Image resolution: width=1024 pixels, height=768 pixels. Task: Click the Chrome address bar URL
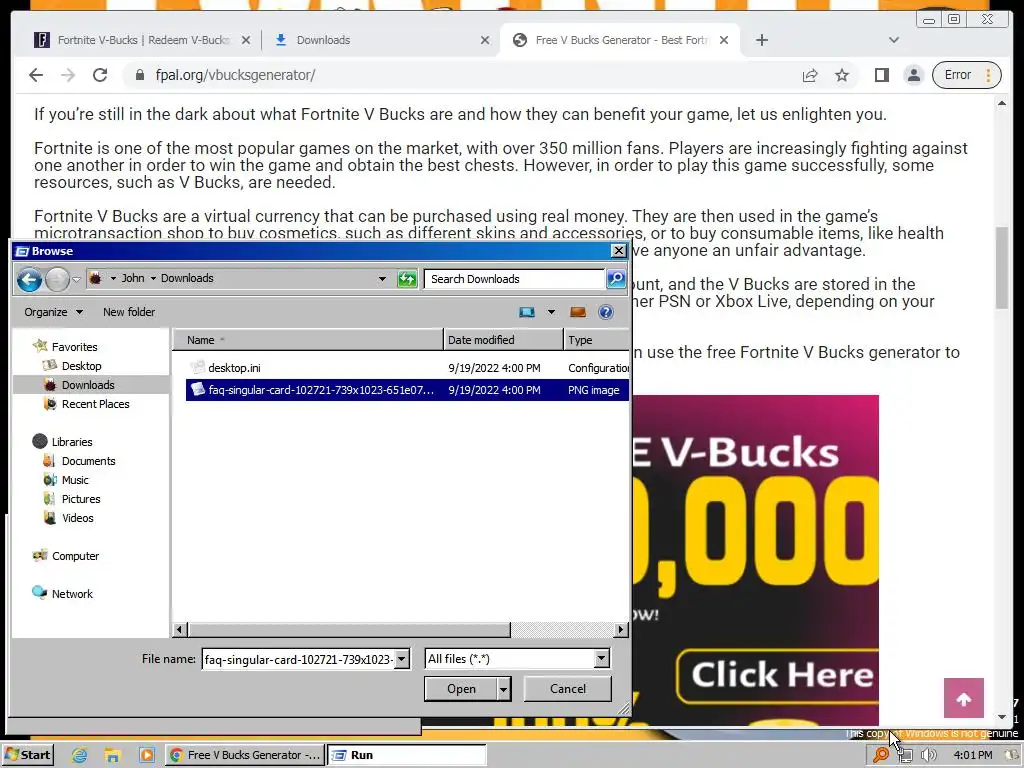(235, 75)
